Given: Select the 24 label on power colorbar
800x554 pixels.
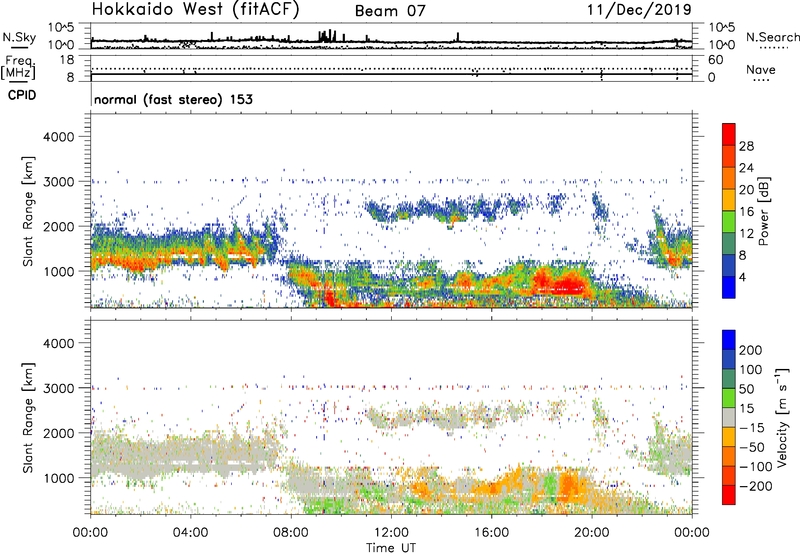Looking at the screenshot, I should point(746,168).
